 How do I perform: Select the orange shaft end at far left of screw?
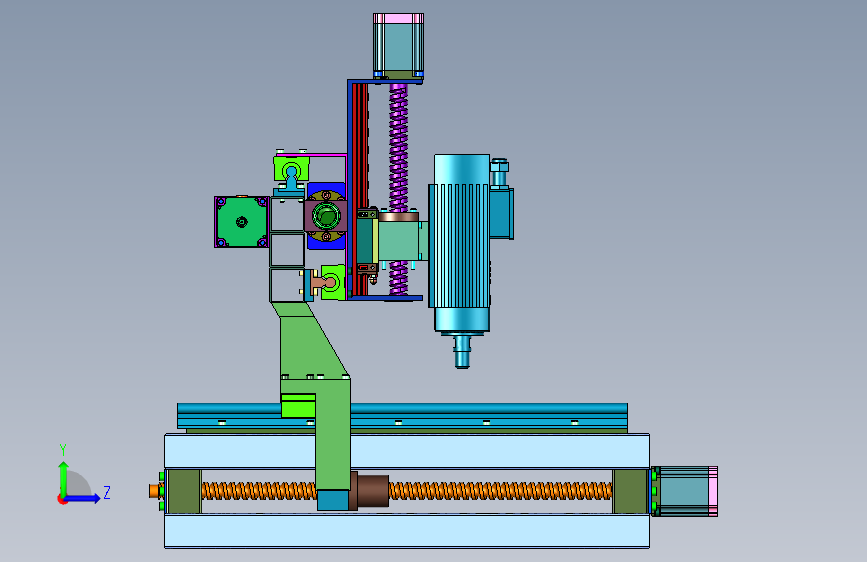(154, 491)
